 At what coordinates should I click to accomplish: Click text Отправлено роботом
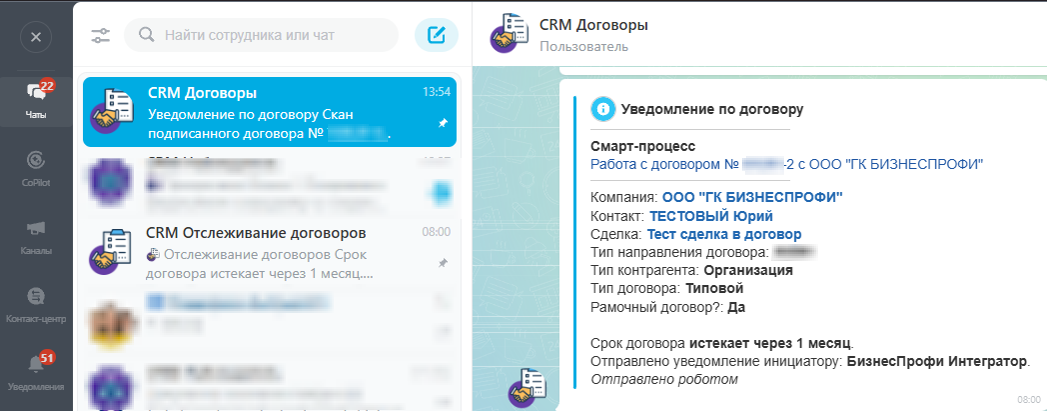[664, 380]
